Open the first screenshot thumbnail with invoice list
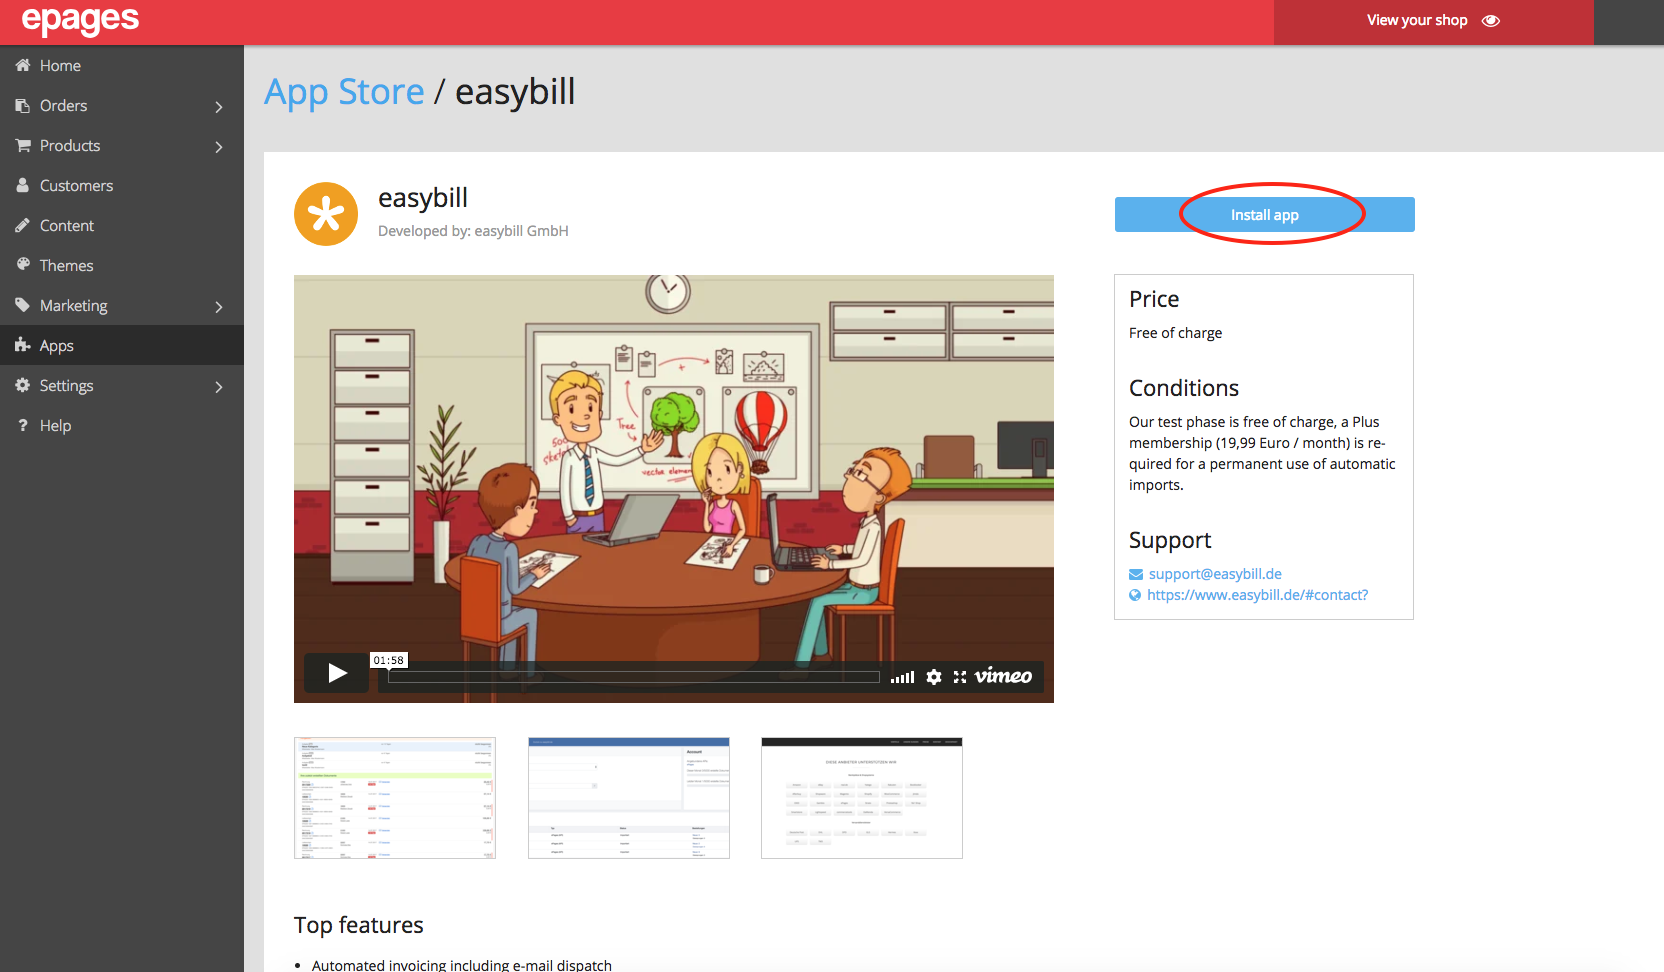 [395, 798]
